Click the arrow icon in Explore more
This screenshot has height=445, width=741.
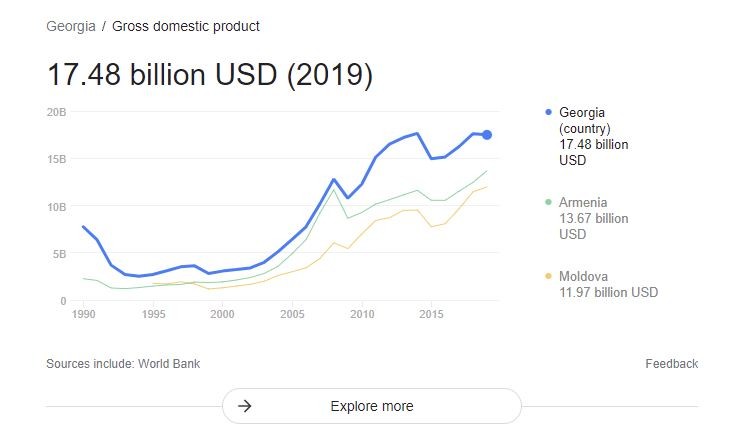point(244,406)
